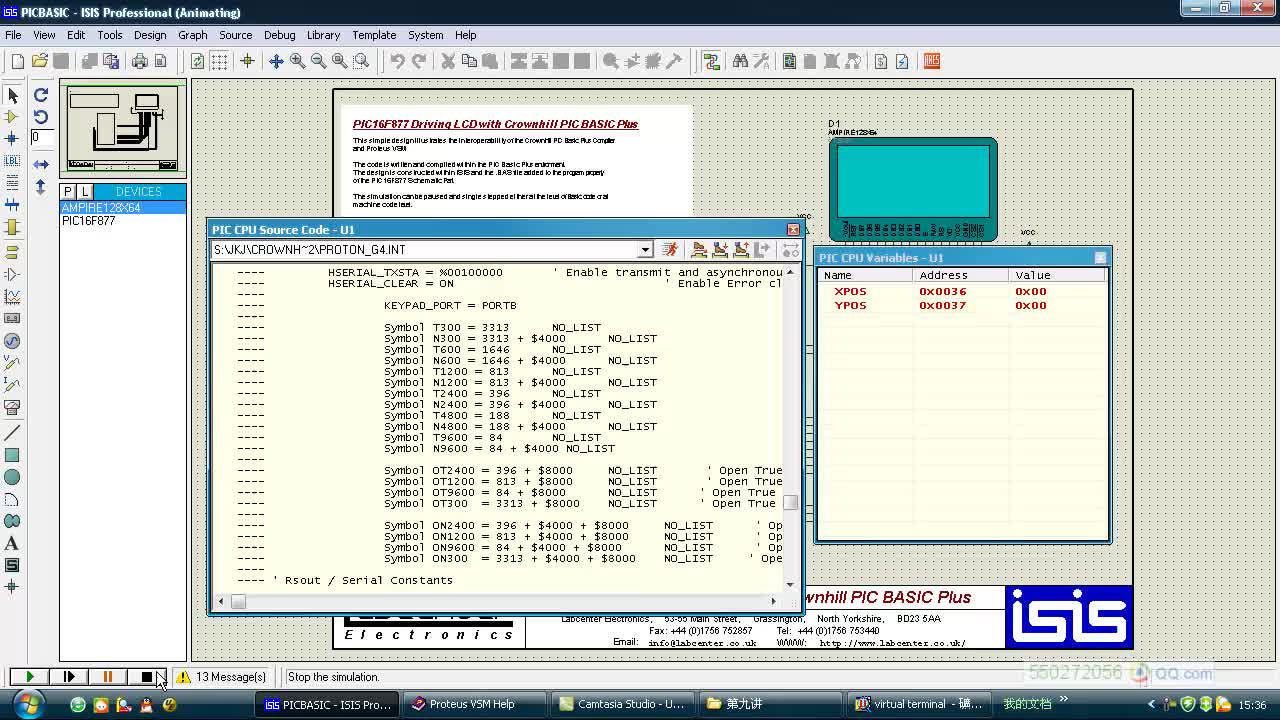Step the simulation one frame
This screenshot has height=720, width=1280.
pos(68,677)
